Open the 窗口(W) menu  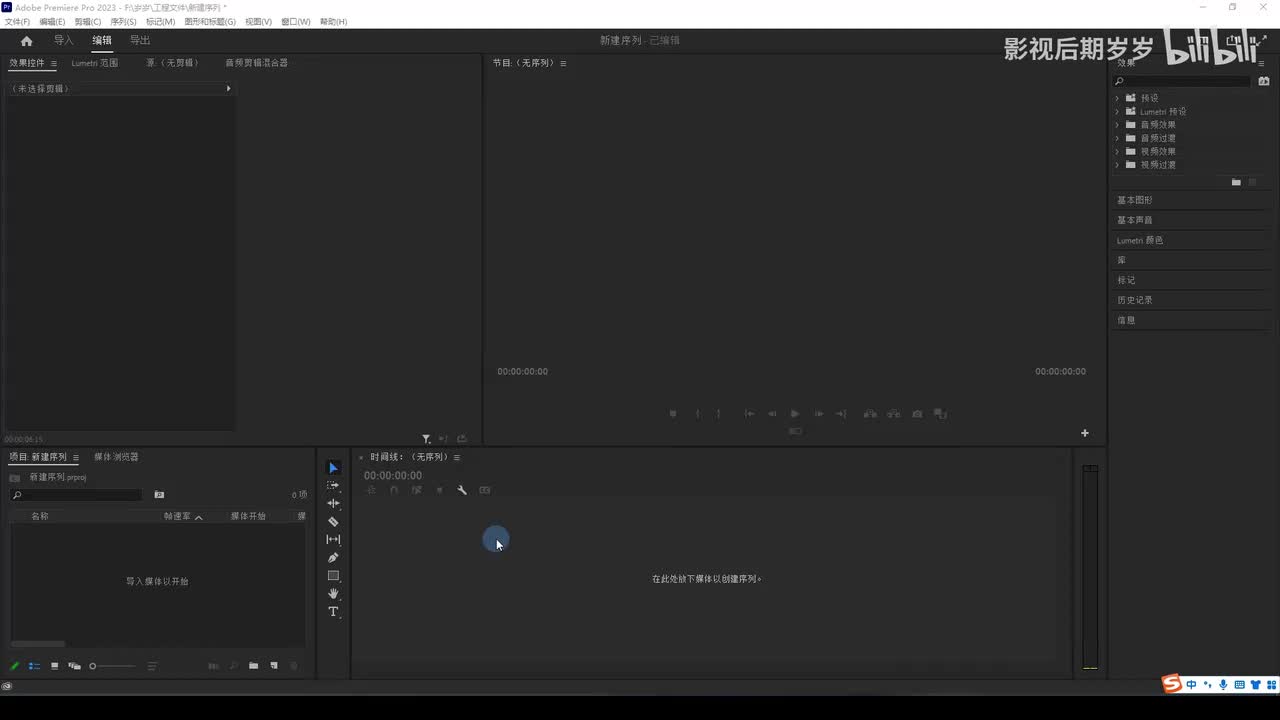click(296, 21)
